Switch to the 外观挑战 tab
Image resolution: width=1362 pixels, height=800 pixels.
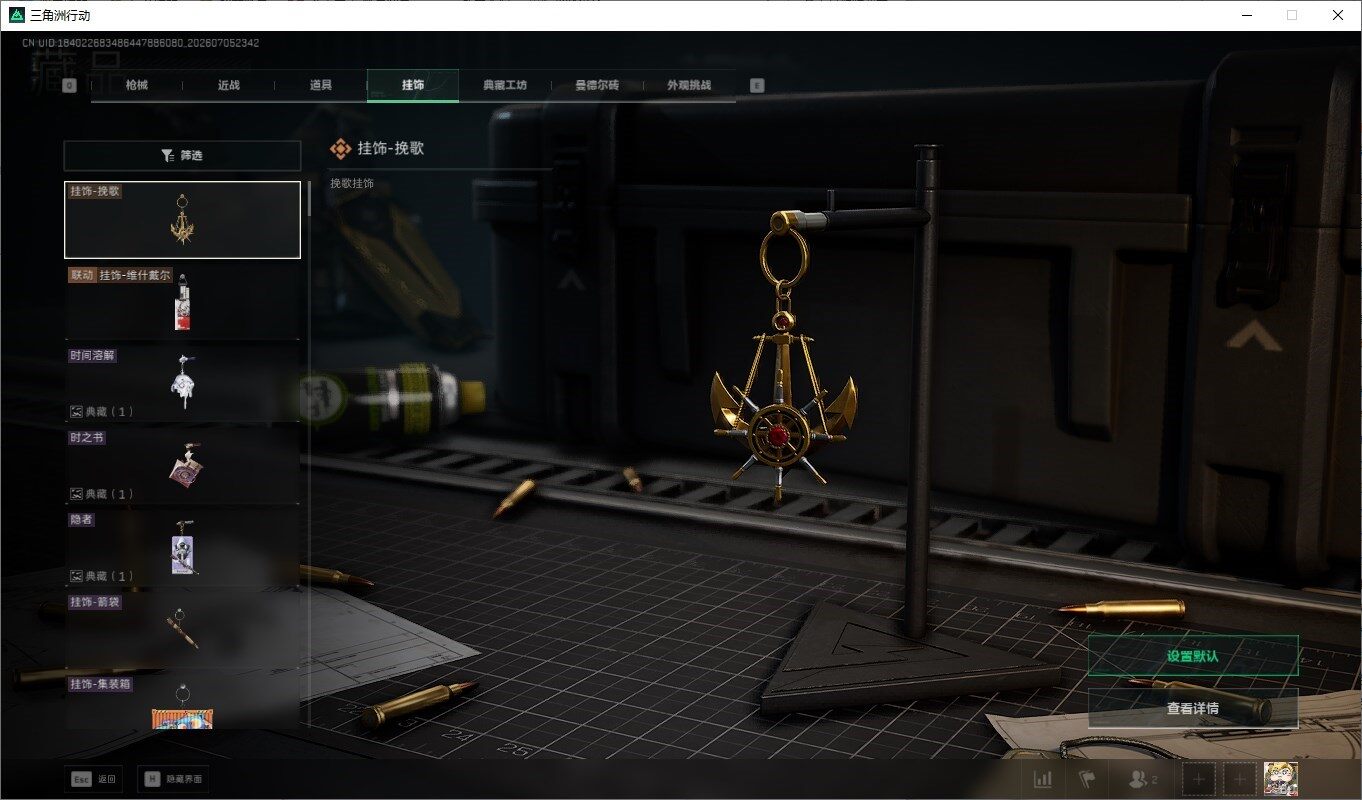tap(689, 86)
